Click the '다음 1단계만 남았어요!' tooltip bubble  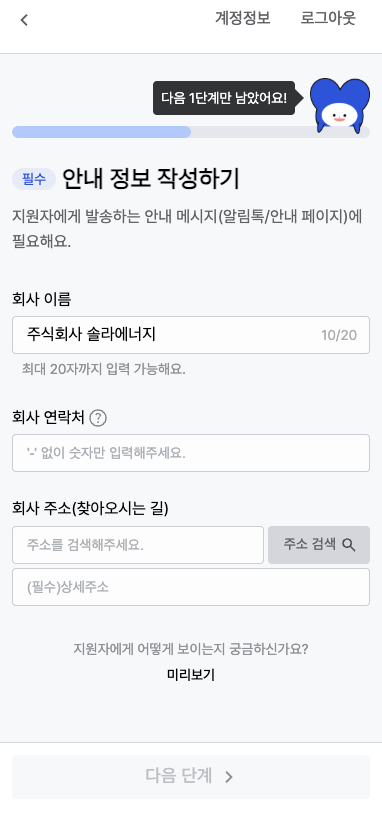click(x=224, y=98)
